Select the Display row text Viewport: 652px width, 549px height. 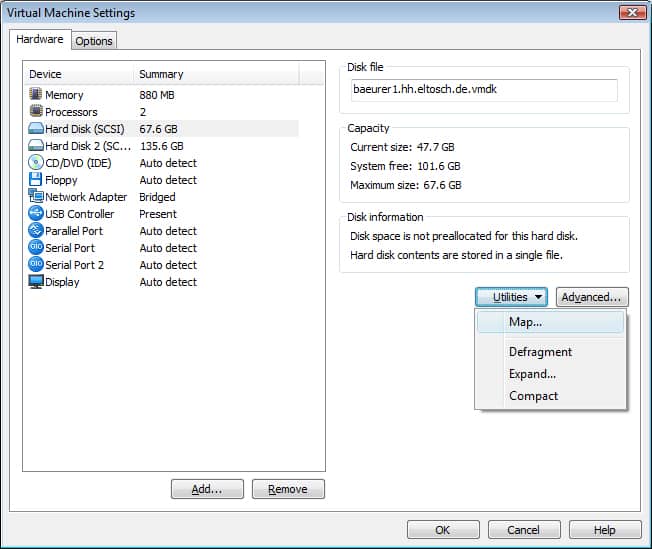pyautogui.click(x=62, y=282)
